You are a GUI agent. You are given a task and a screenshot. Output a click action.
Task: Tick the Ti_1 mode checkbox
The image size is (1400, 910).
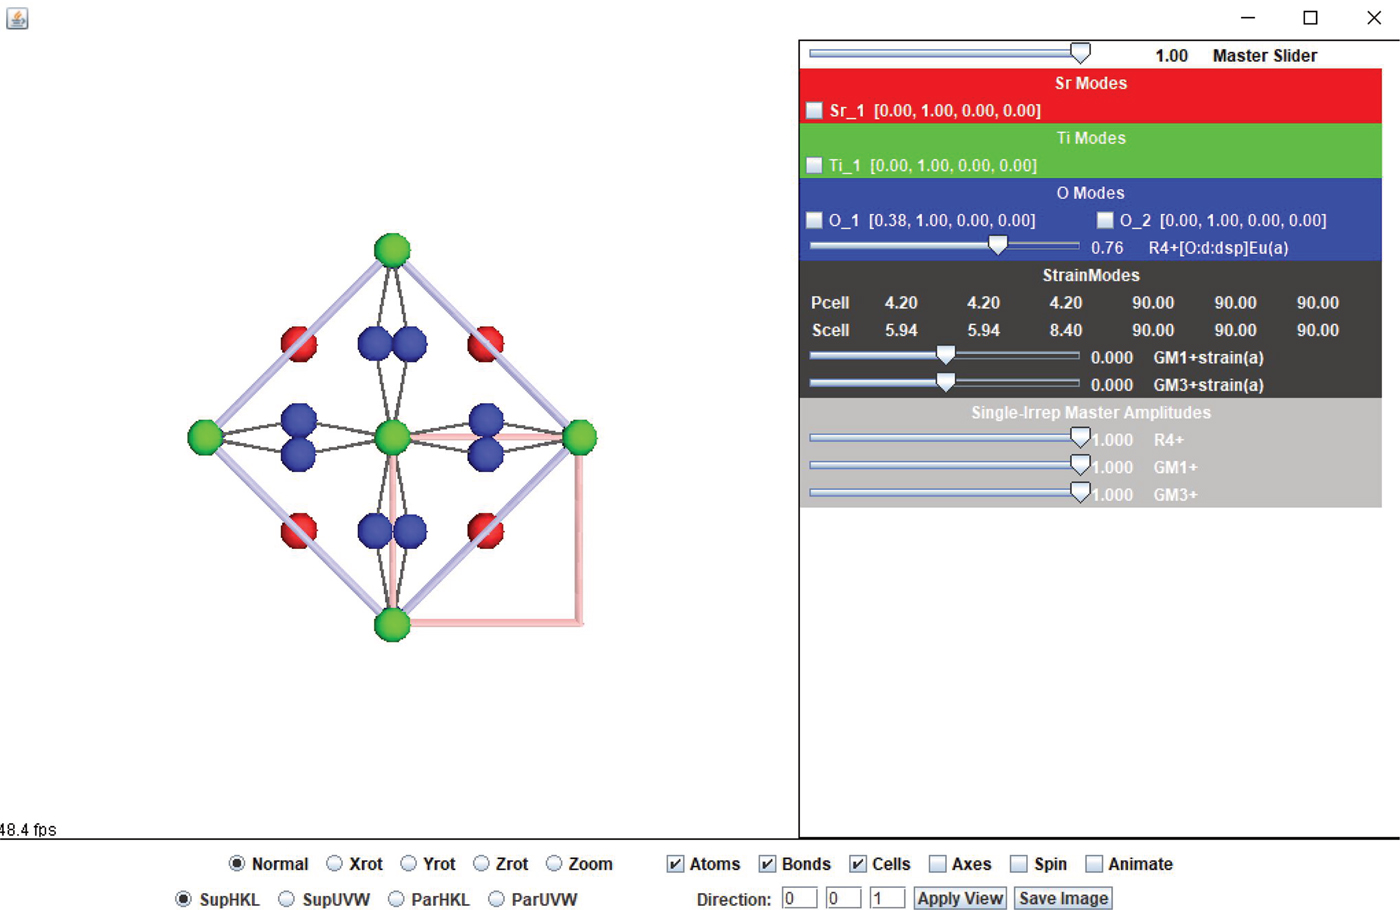814,165
